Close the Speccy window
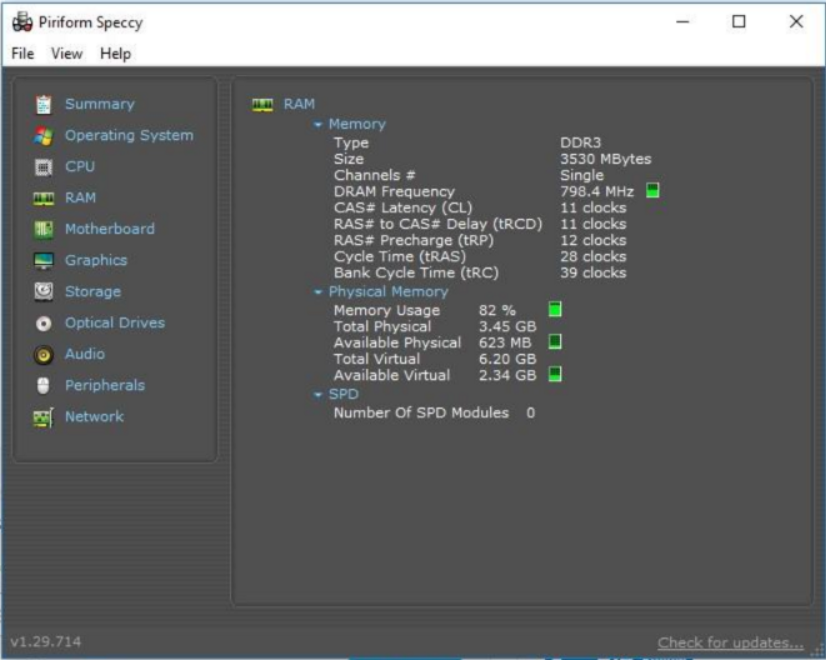 click(x=796, y=22)
